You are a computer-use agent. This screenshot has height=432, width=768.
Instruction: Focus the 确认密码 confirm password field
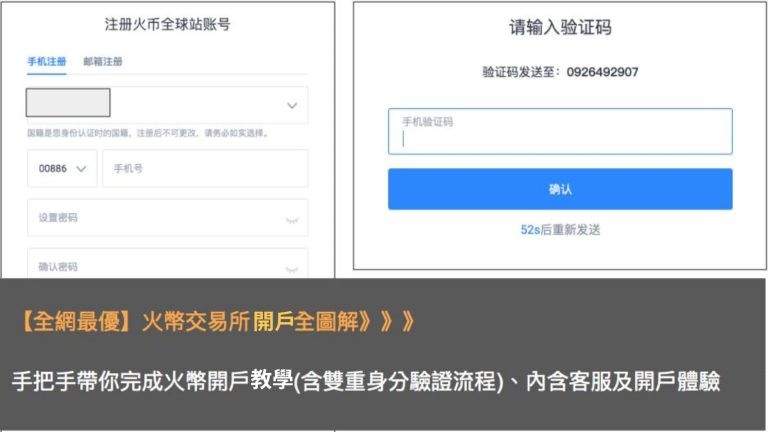[168, 264]
